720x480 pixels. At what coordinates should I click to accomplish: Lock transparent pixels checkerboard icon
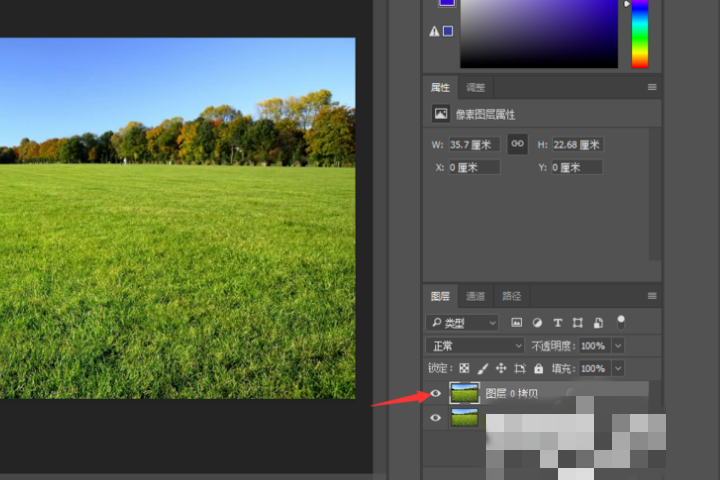point(464,368)
